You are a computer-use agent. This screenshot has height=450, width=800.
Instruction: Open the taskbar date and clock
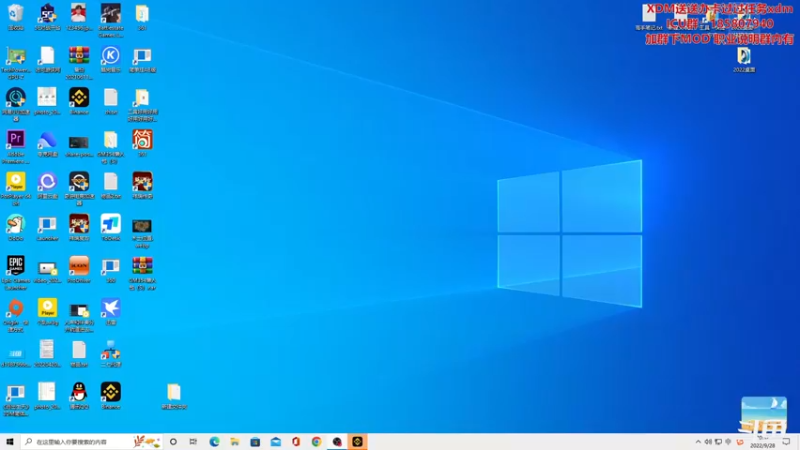click(x=762, y=442)
